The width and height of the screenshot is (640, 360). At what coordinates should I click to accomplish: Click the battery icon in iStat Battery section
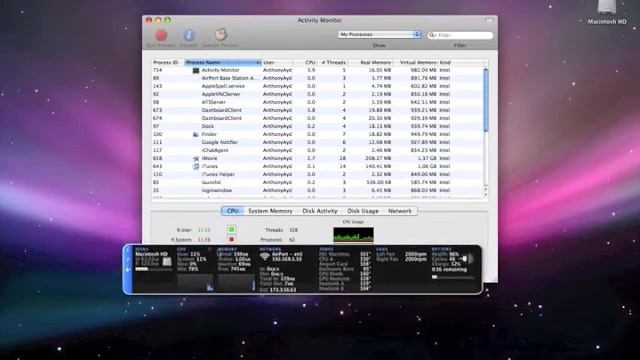point(467,259)
